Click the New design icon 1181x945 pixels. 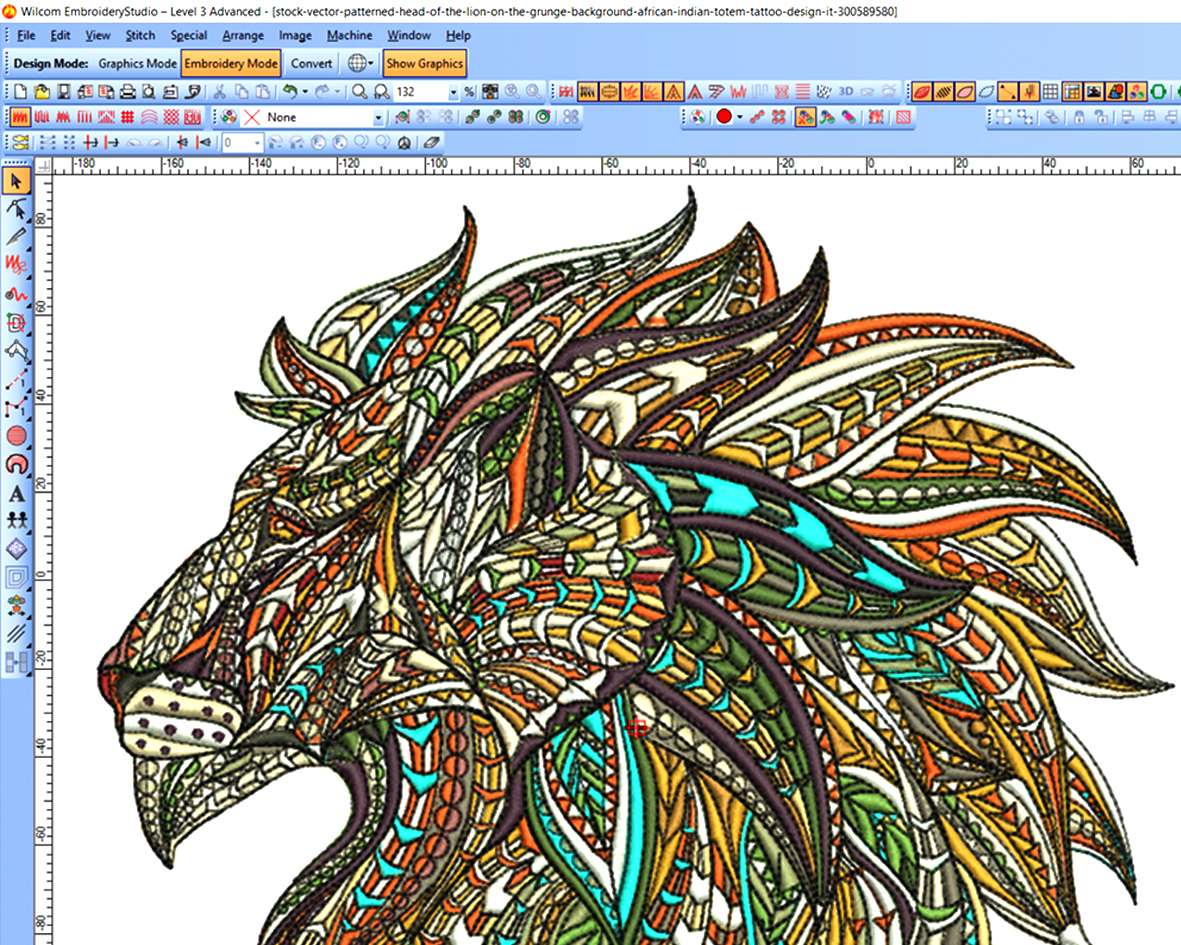pos(20,92)
